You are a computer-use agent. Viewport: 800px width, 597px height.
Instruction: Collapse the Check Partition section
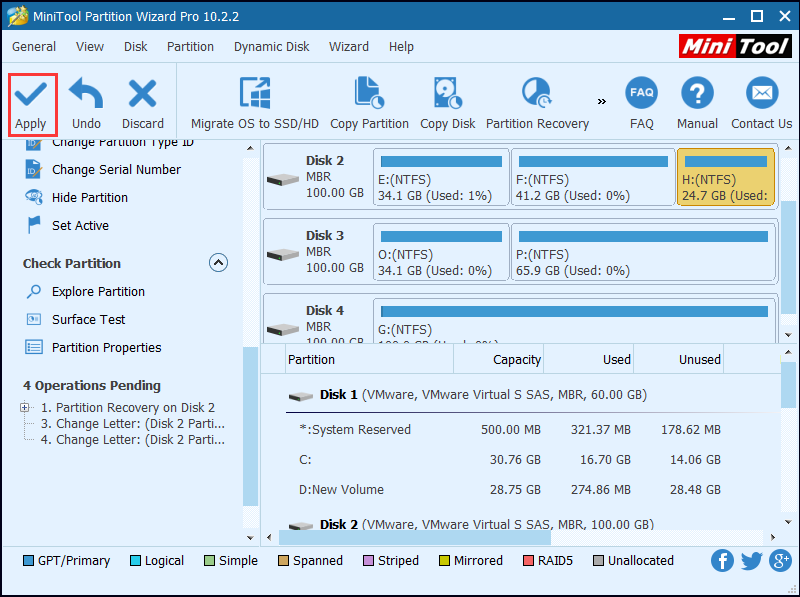[x=218, y=263]
